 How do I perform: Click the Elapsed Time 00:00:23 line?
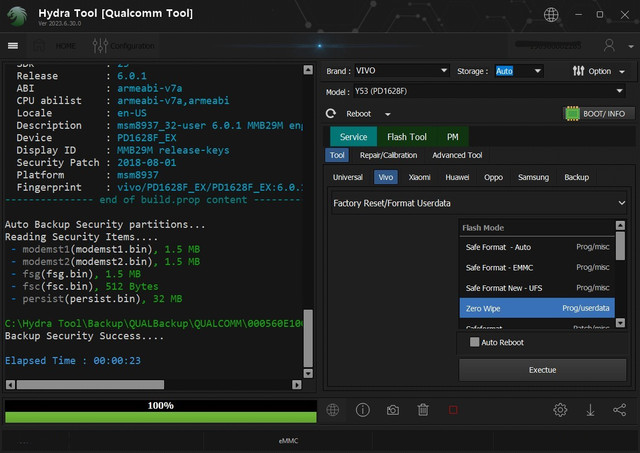click(x=73, y=361)
